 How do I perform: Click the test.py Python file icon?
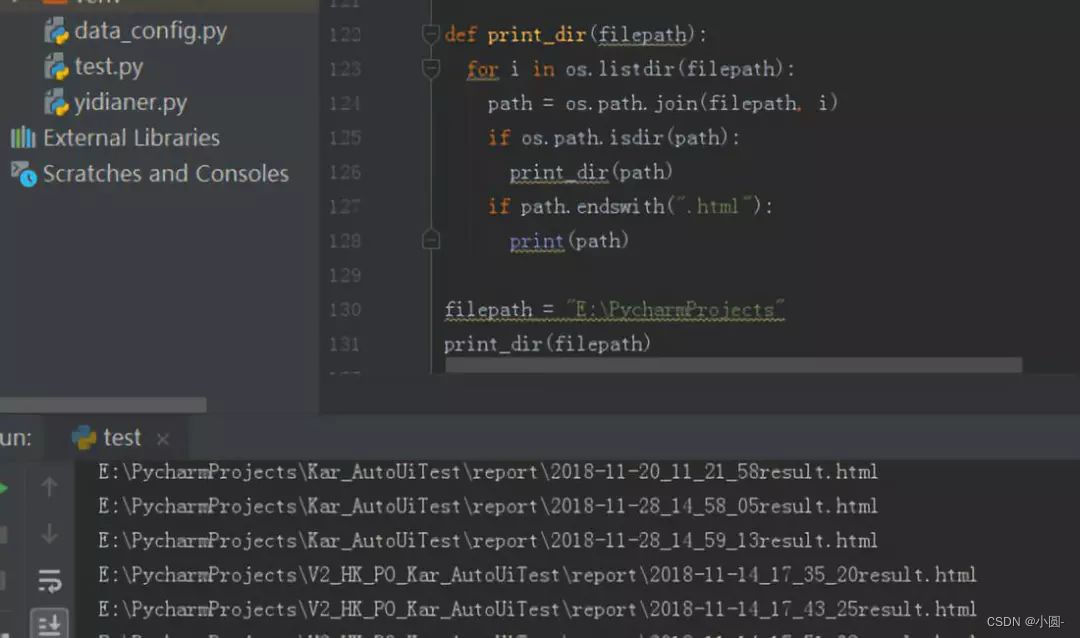pos(56,67)
